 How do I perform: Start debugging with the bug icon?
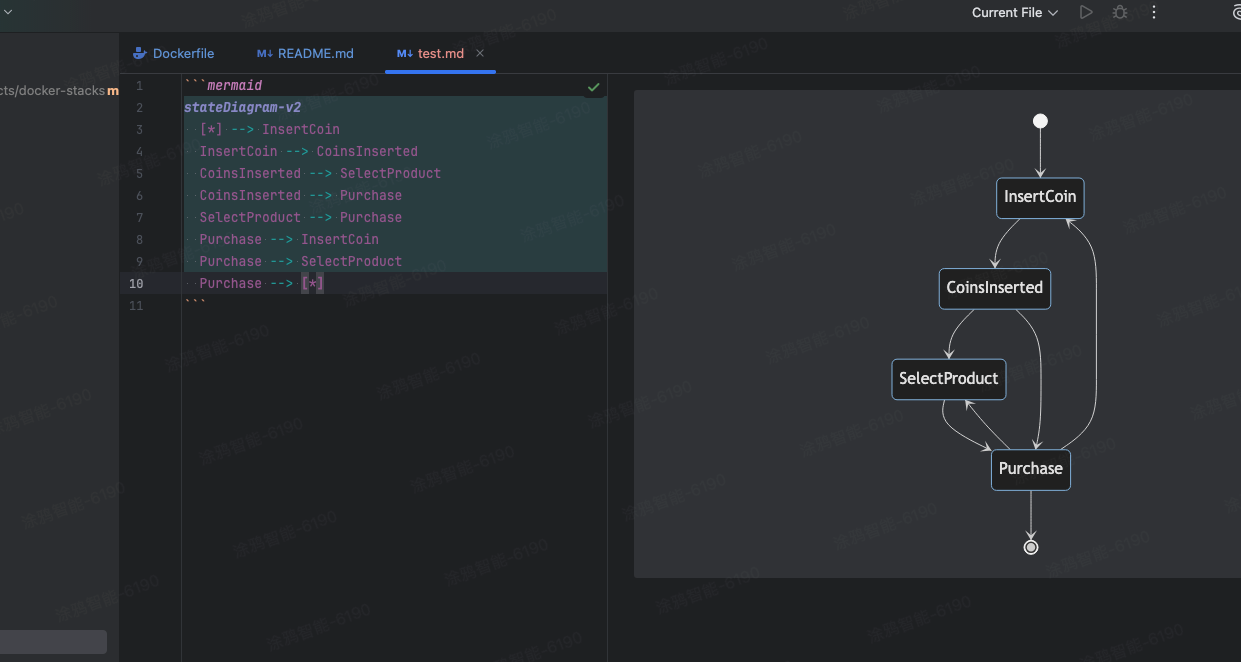pos(1120,13)
